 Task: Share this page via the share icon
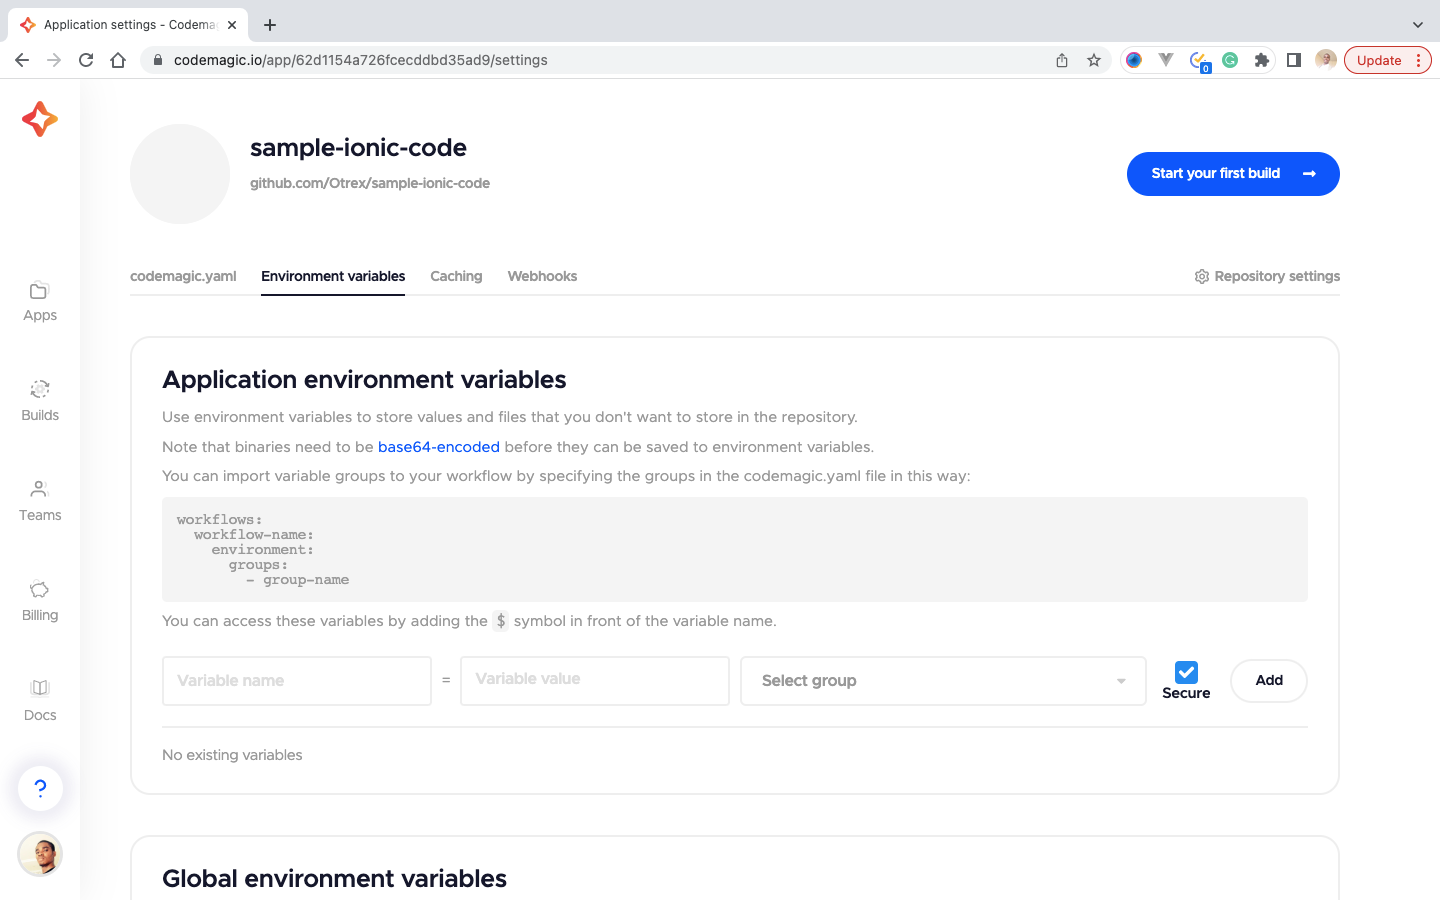[x=1062, y=60]
